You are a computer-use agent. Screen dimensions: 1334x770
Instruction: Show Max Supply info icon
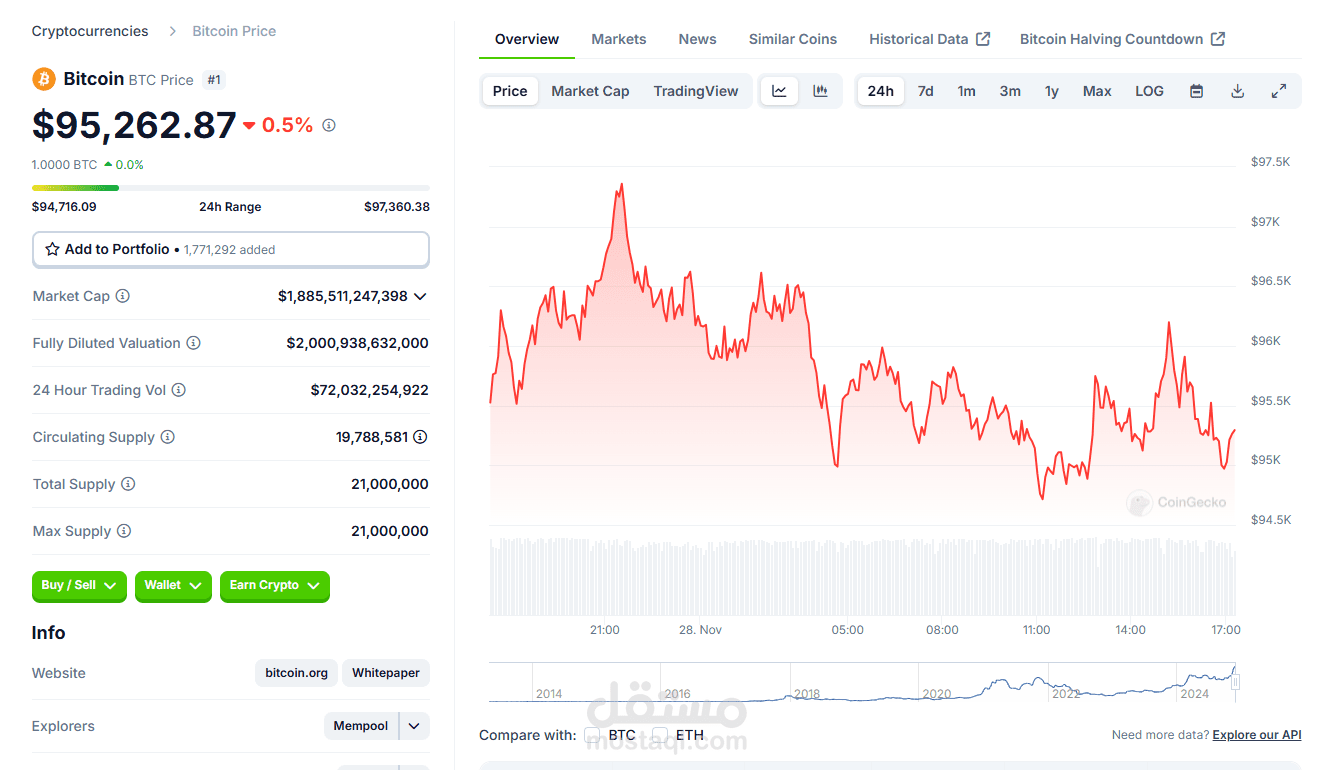(x=124, y=531)
